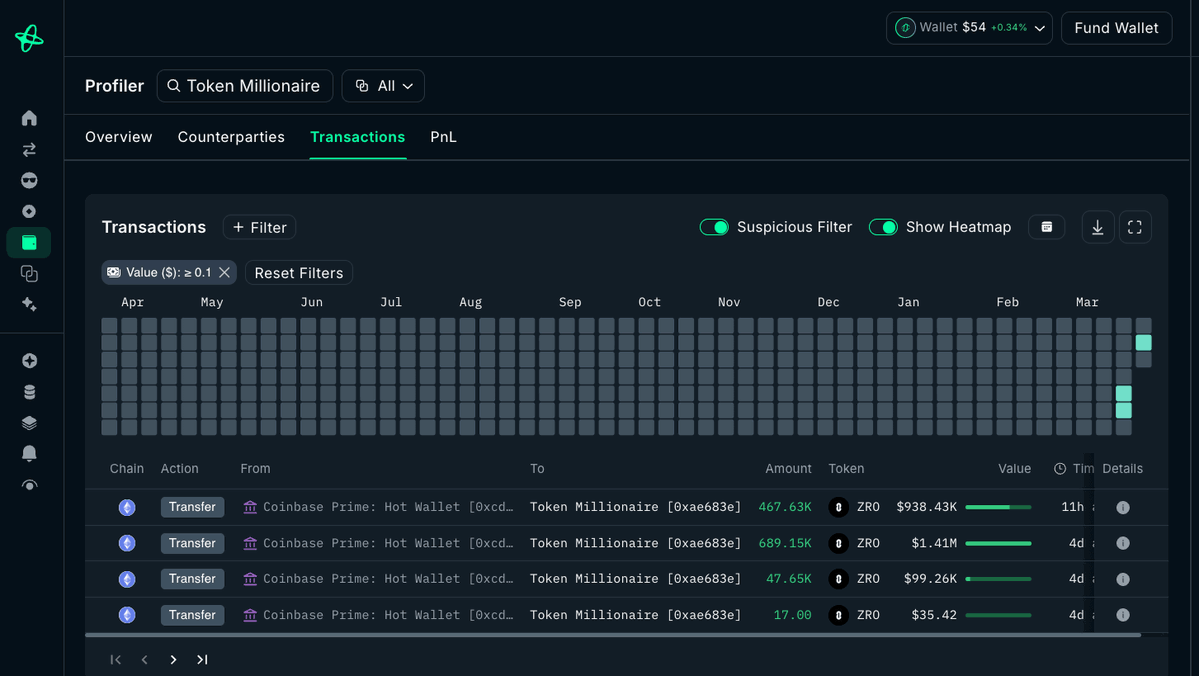Click the calendar icon beside Show Heatmap

click(1047, 227)
